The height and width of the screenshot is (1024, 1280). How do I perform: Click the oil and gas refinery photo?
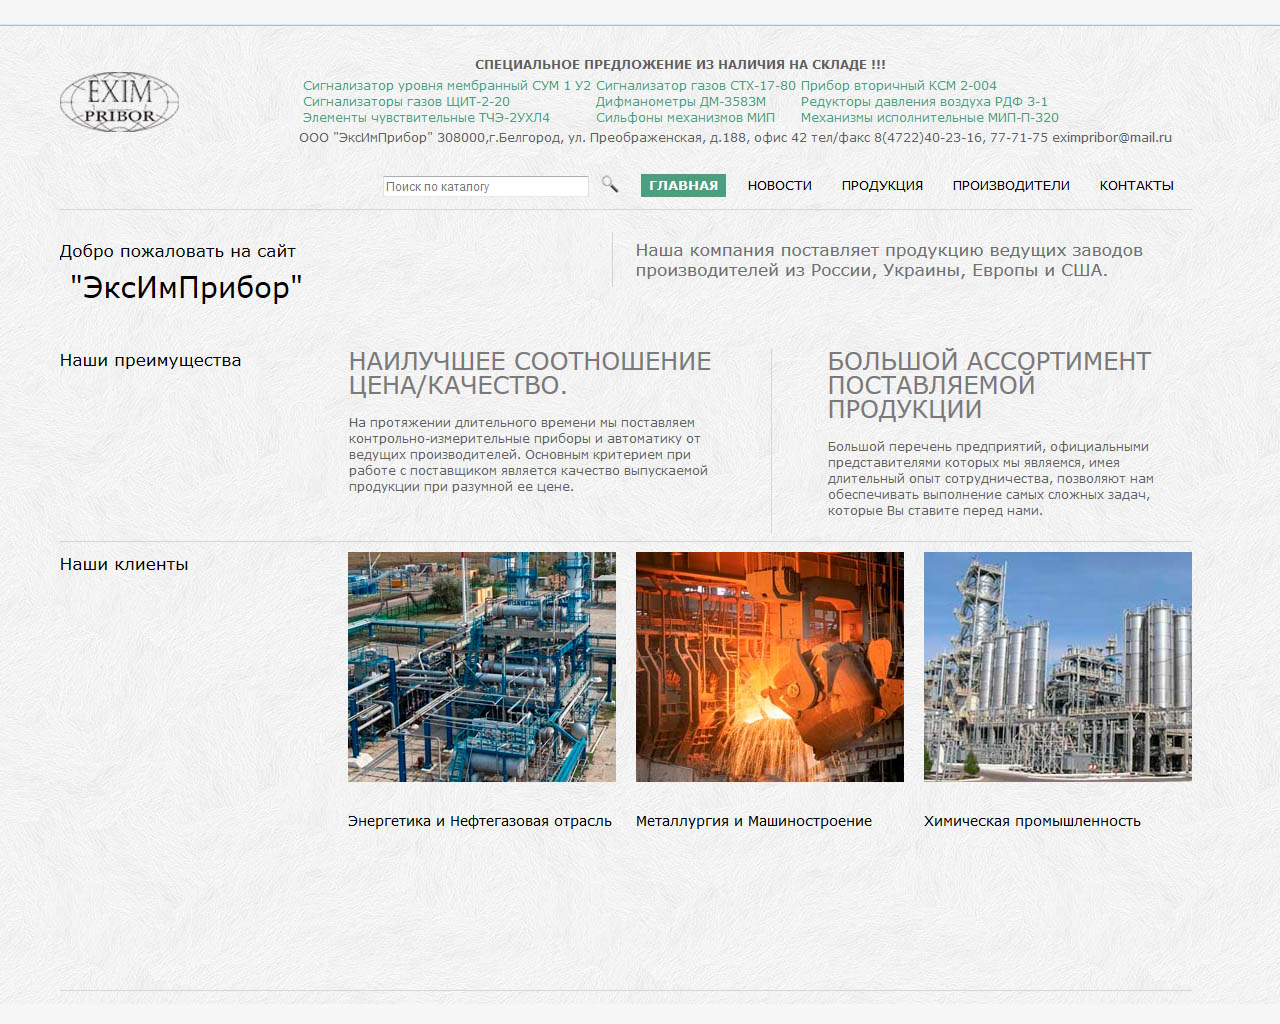[x=482, y=667]
